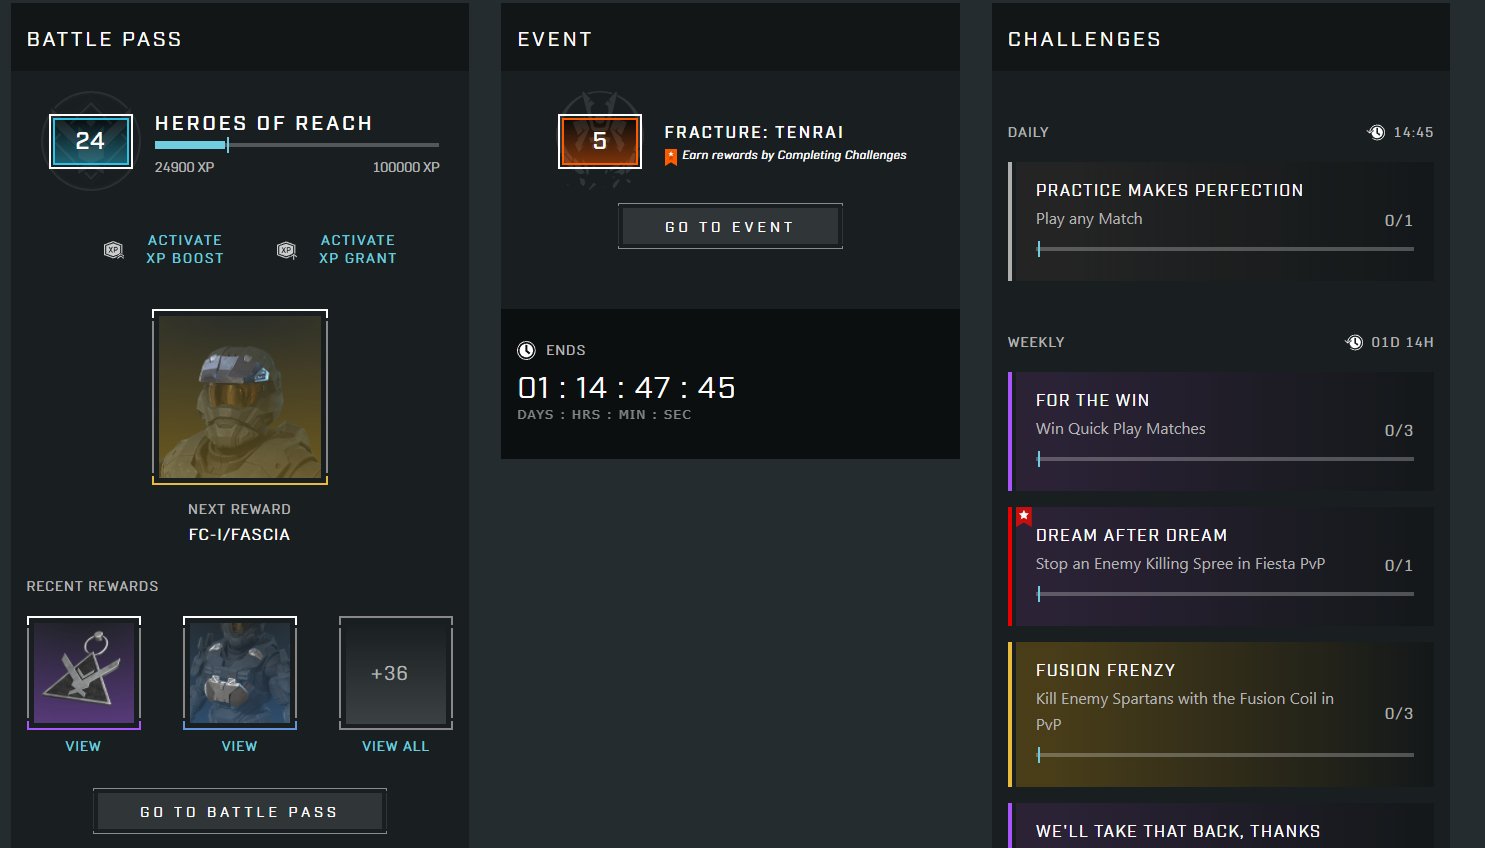Click Practice Makes Perfection progress bar

tap(1225, 249)
